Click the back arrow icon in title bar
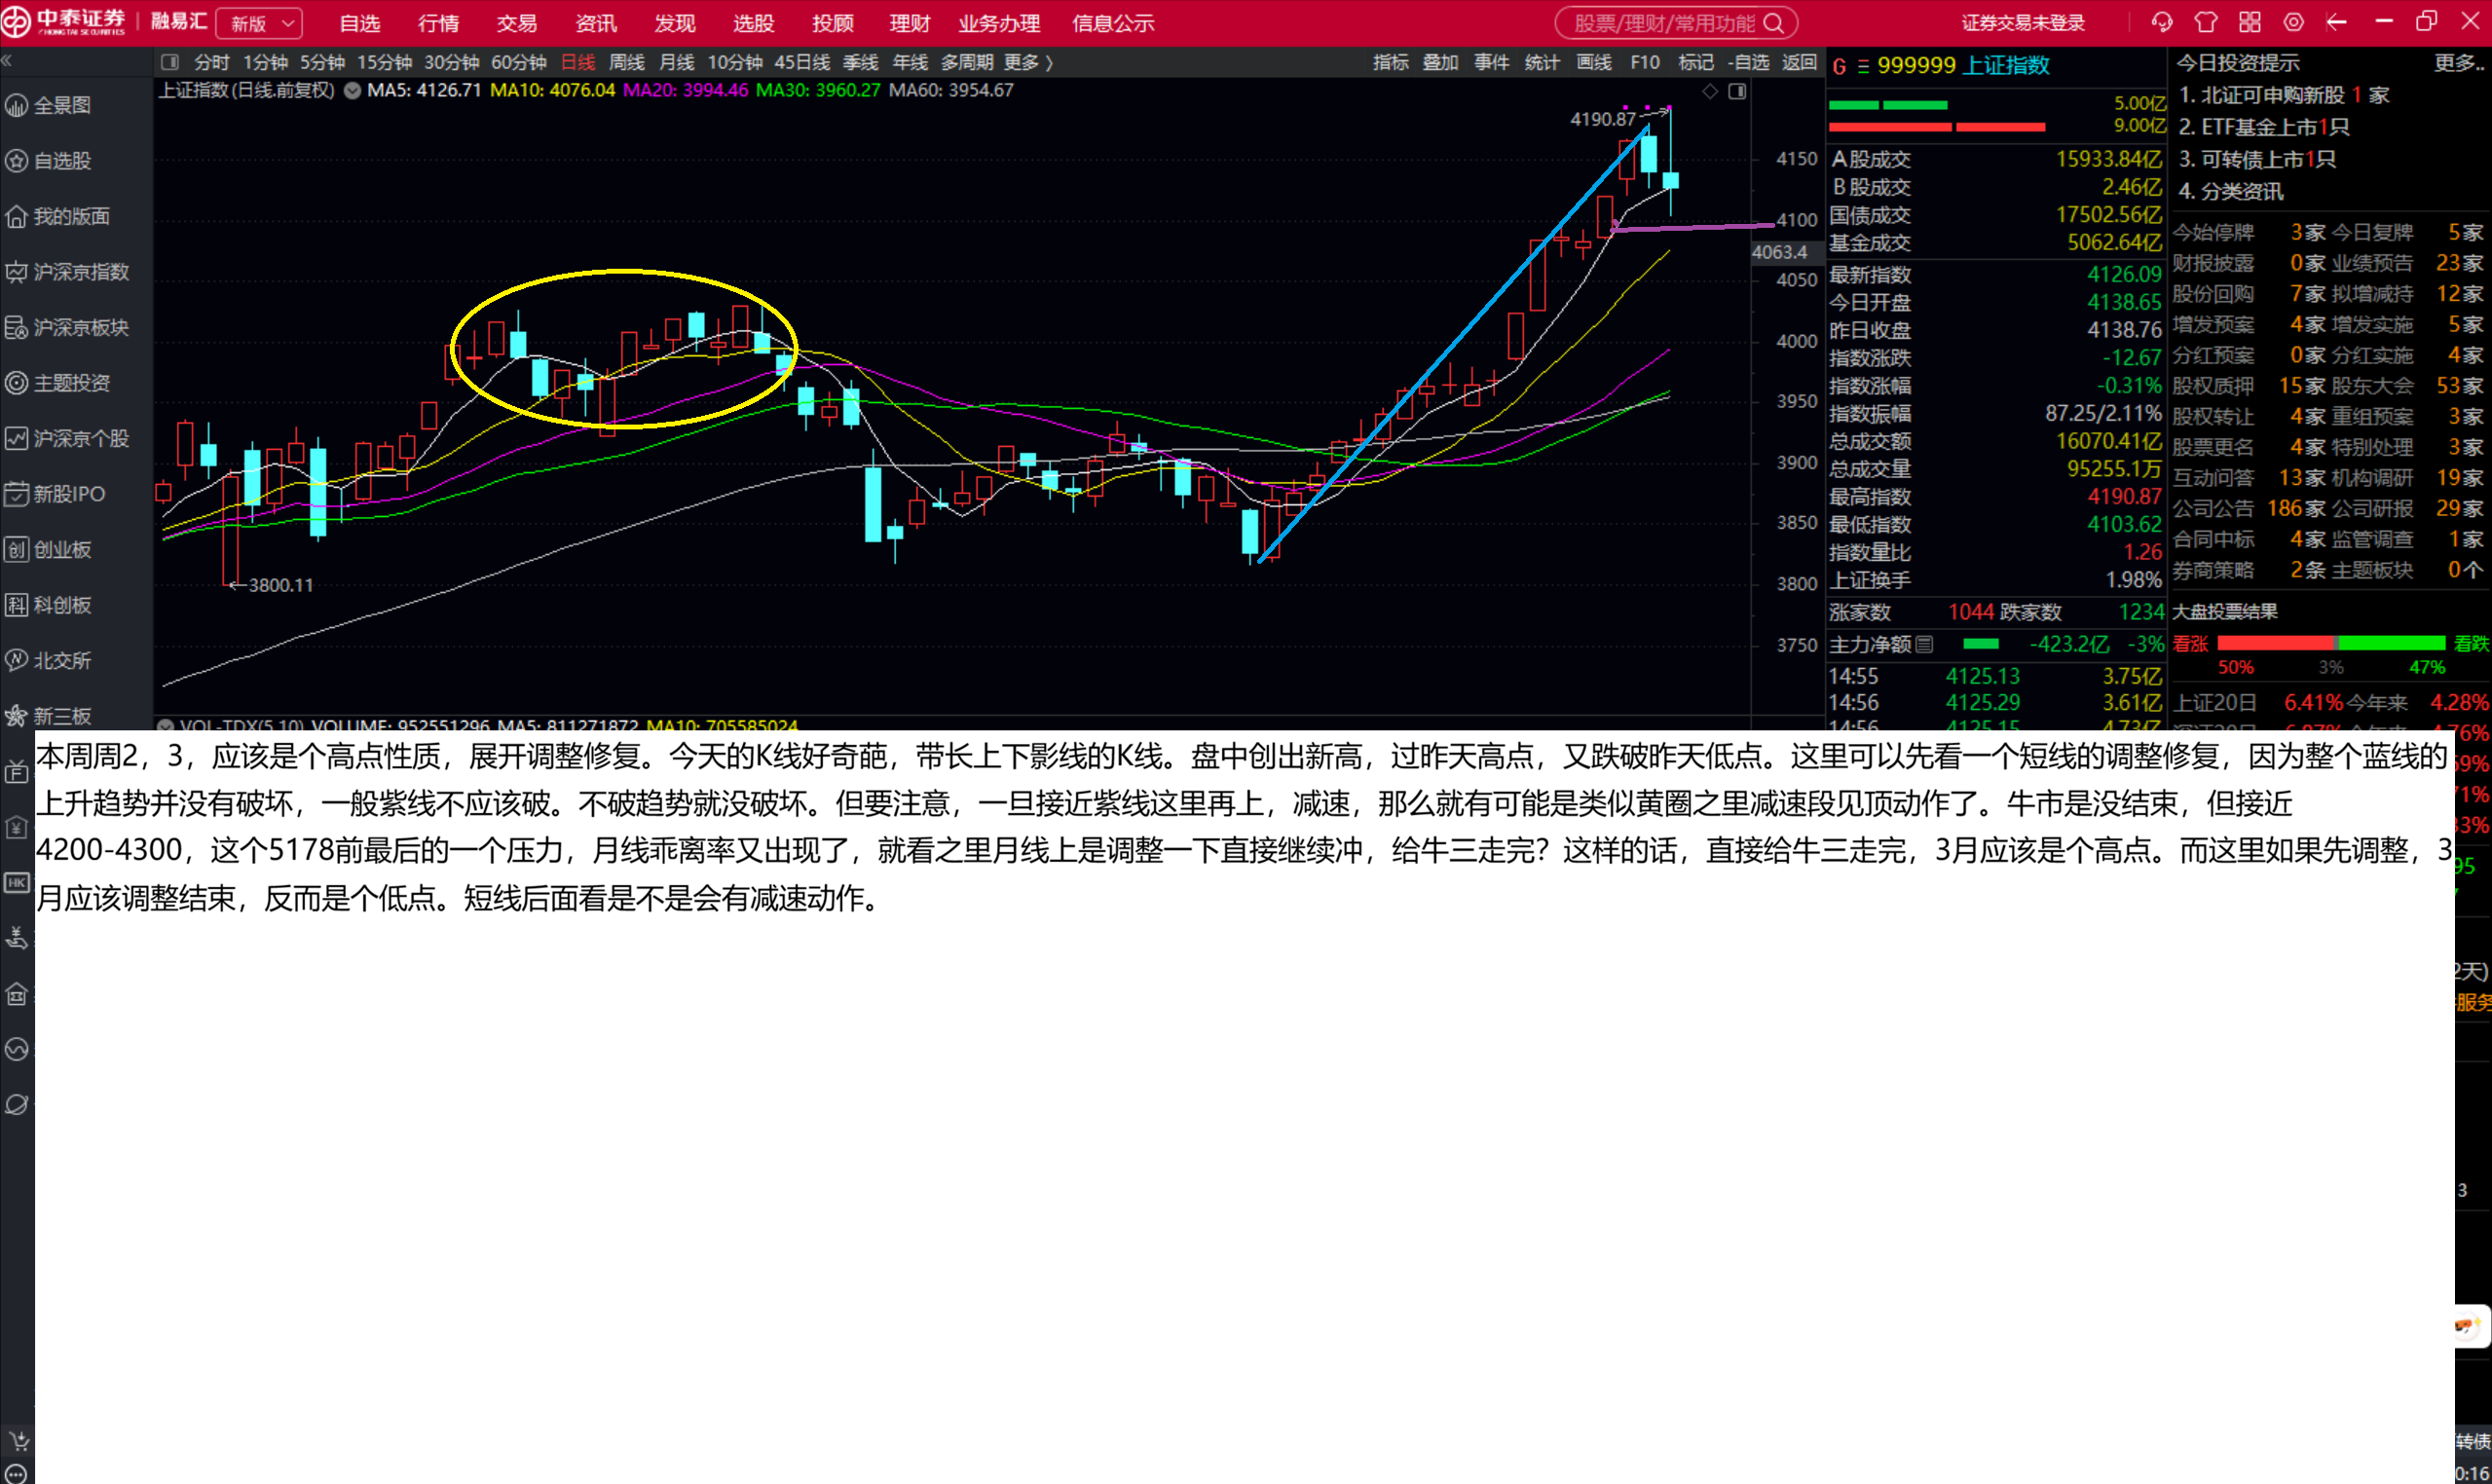The height and width of the screenshot is (1484, 2492). point(2336,22)
